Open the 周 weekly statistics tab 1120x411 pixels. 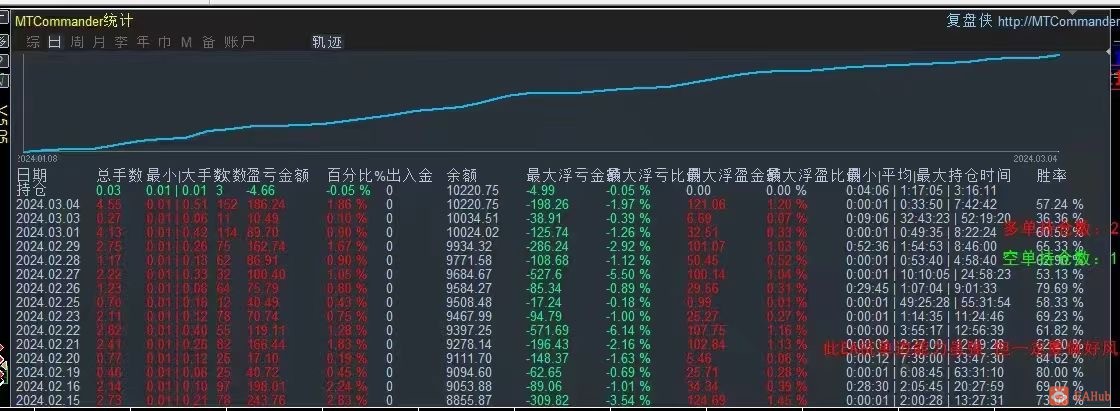pos(77,42)
